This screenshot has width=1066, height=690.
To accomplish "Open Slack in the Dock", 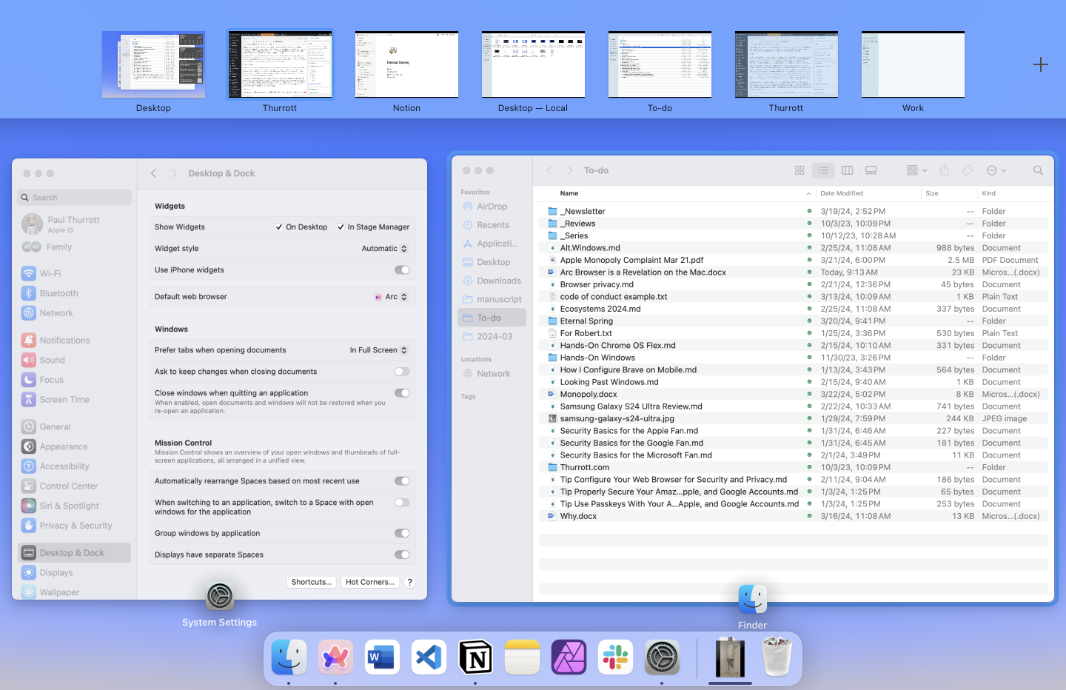I will (x=615, y=658).
